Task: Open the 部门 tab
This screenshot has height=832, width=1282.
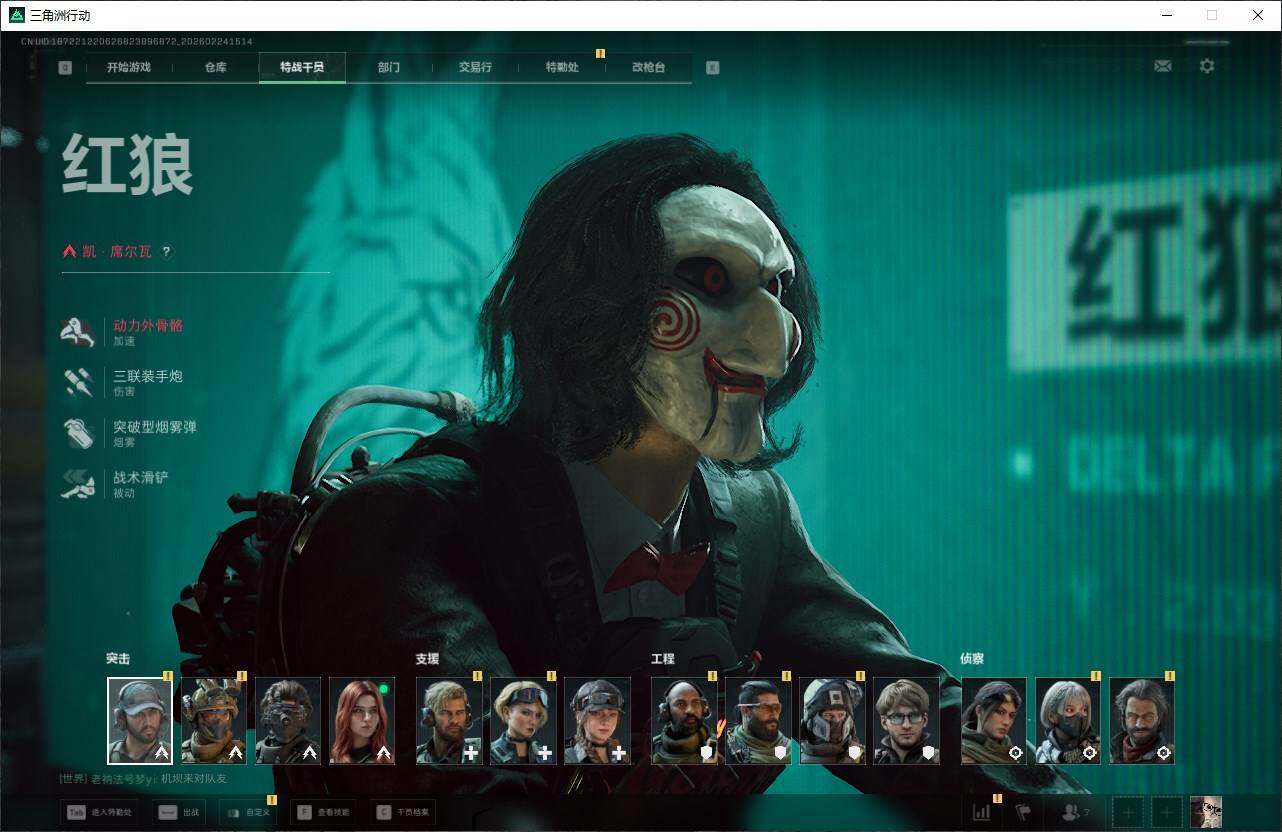Action: (389, 68)
